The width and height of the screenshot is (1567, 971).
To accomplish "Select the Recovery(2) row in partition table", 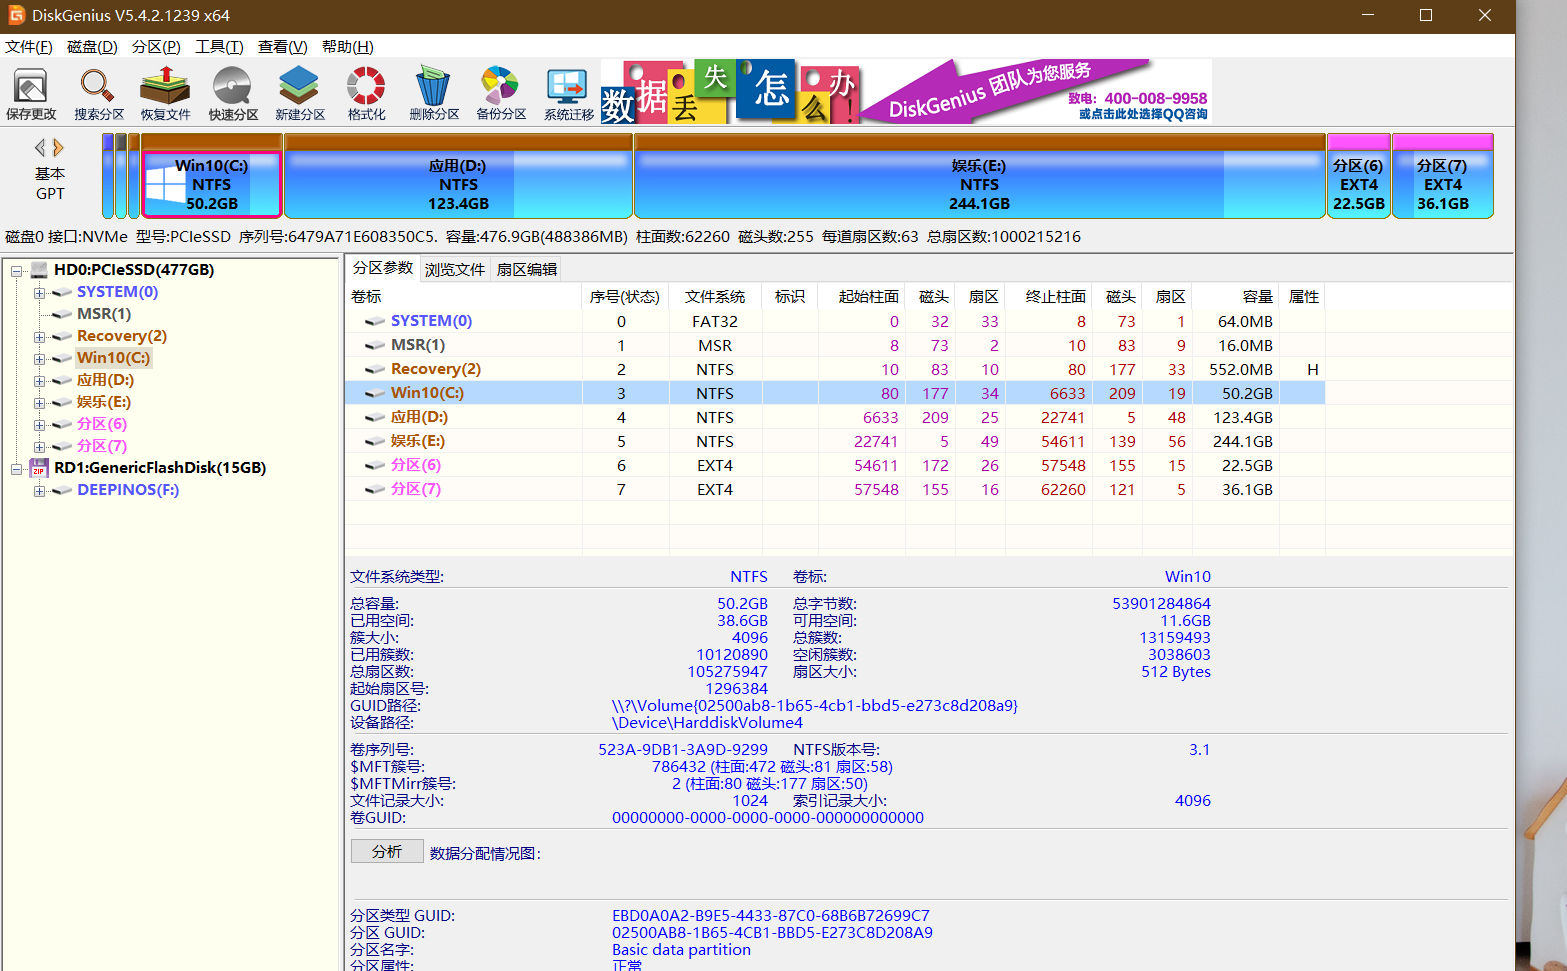I will (835, 369).
